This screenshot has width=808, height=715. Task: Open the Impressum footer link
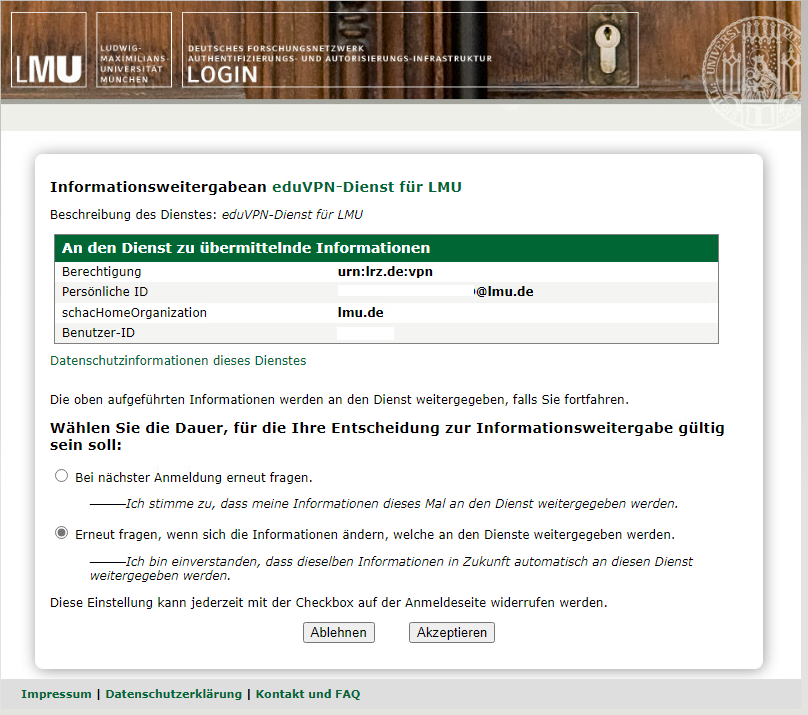[56, 694]
